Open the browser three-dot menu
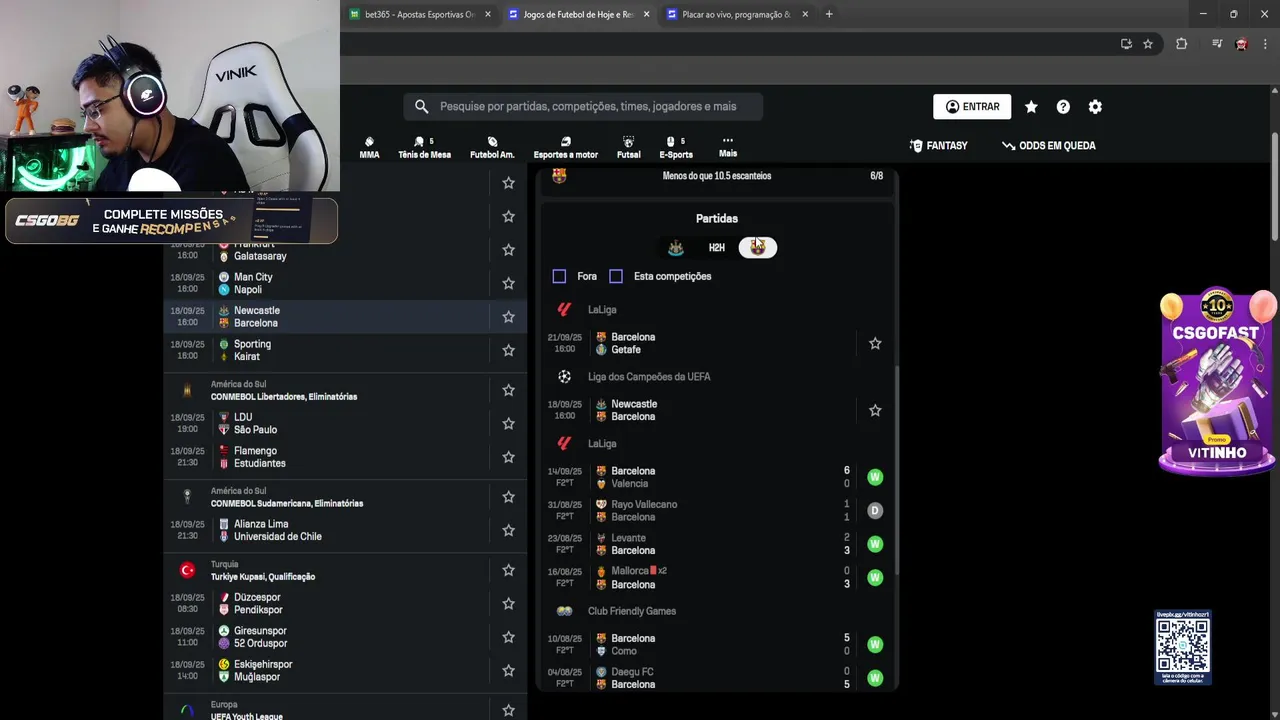This screenshot has width=1280, height=720. tap(1265, 44)
